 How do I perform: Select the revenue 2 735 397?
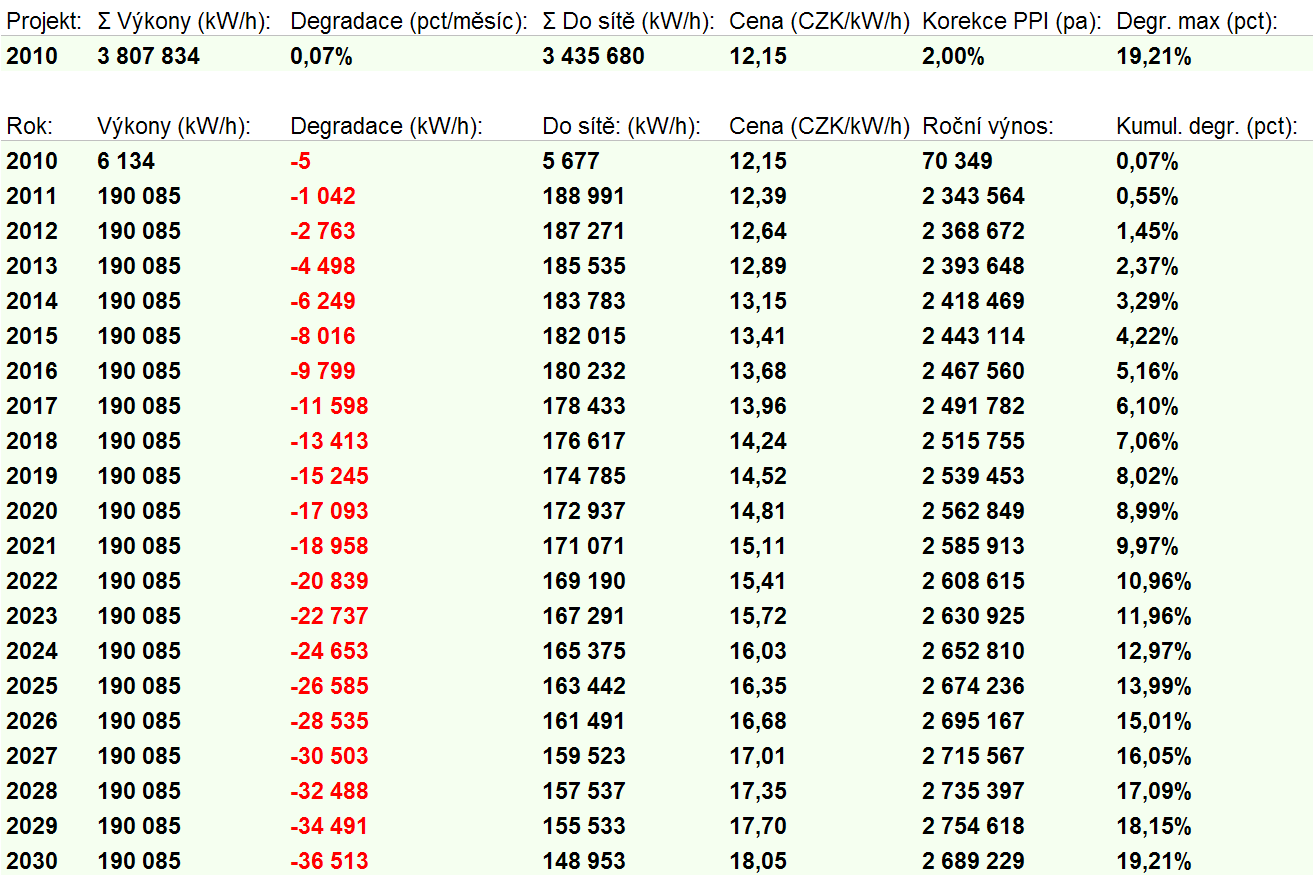tap(973, 792)
